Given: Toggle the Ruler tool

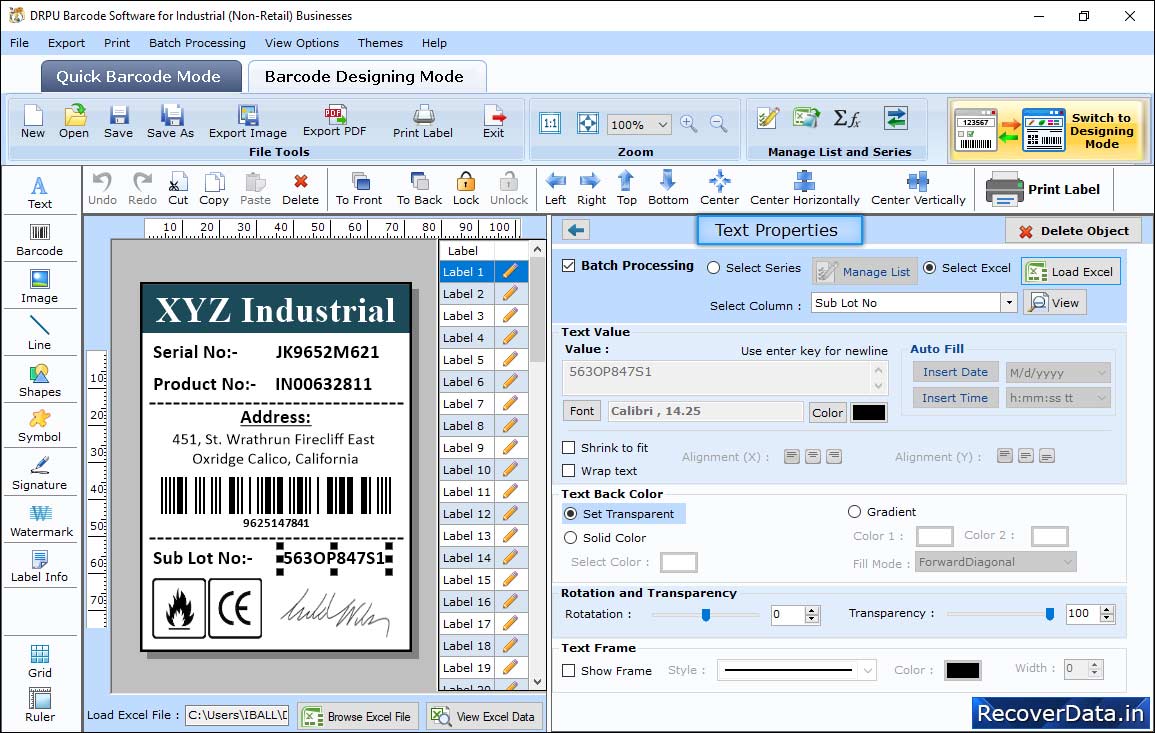Looking at the screenshot, I should (x=40, y=705).
